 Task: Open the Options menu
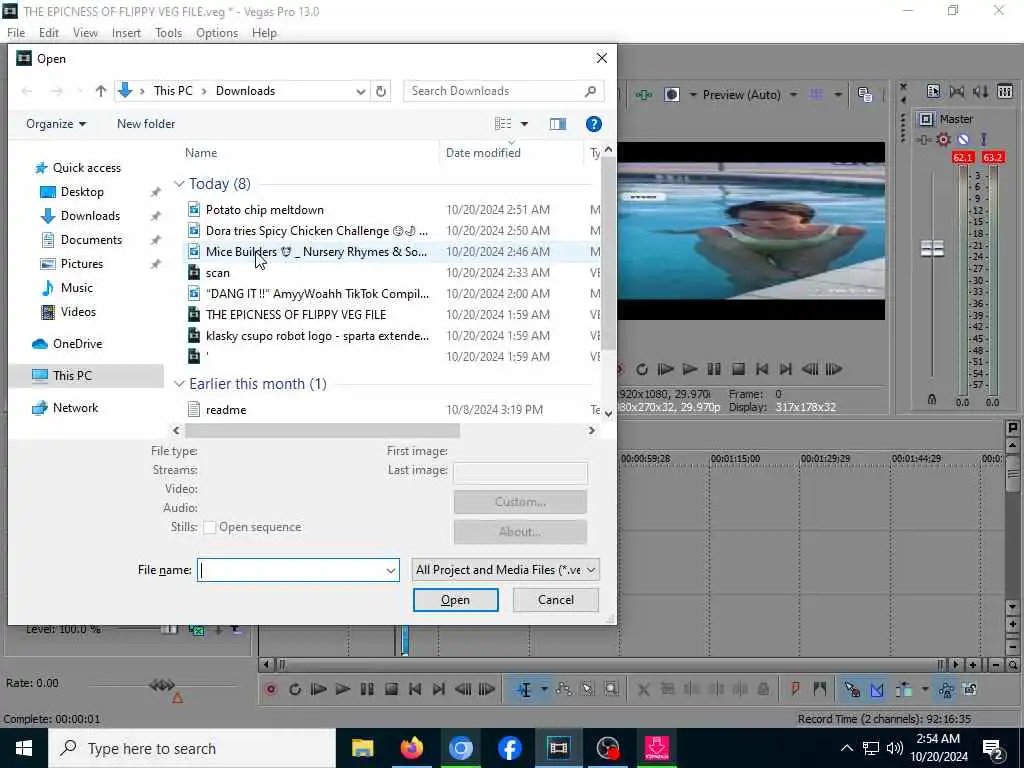pyautogui.click(x=217, y=33)
